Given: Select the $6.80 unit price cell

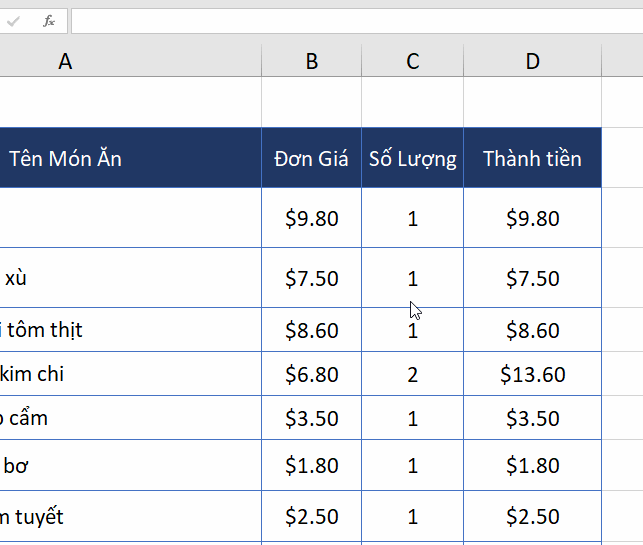Looking at the screenshot, I should (312, 374).
